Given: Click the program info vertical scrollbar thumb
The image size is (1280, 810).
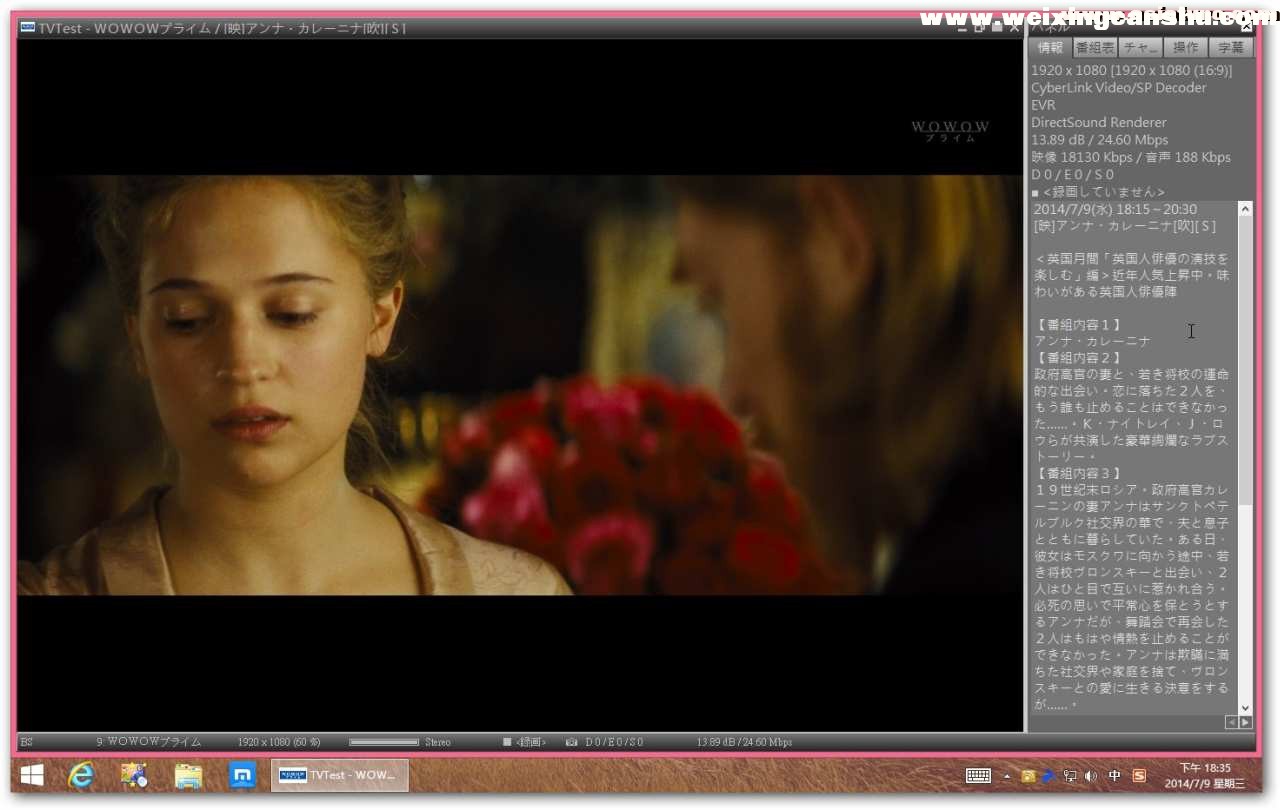Looking at the screenshot, I should point(1245,360).
